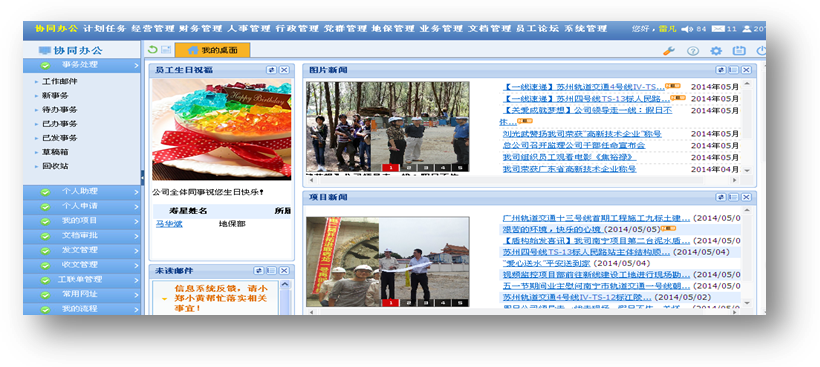Expand the 个人助理 section arrow
Viewport: 820px width, 367px height.
[136, 192]
